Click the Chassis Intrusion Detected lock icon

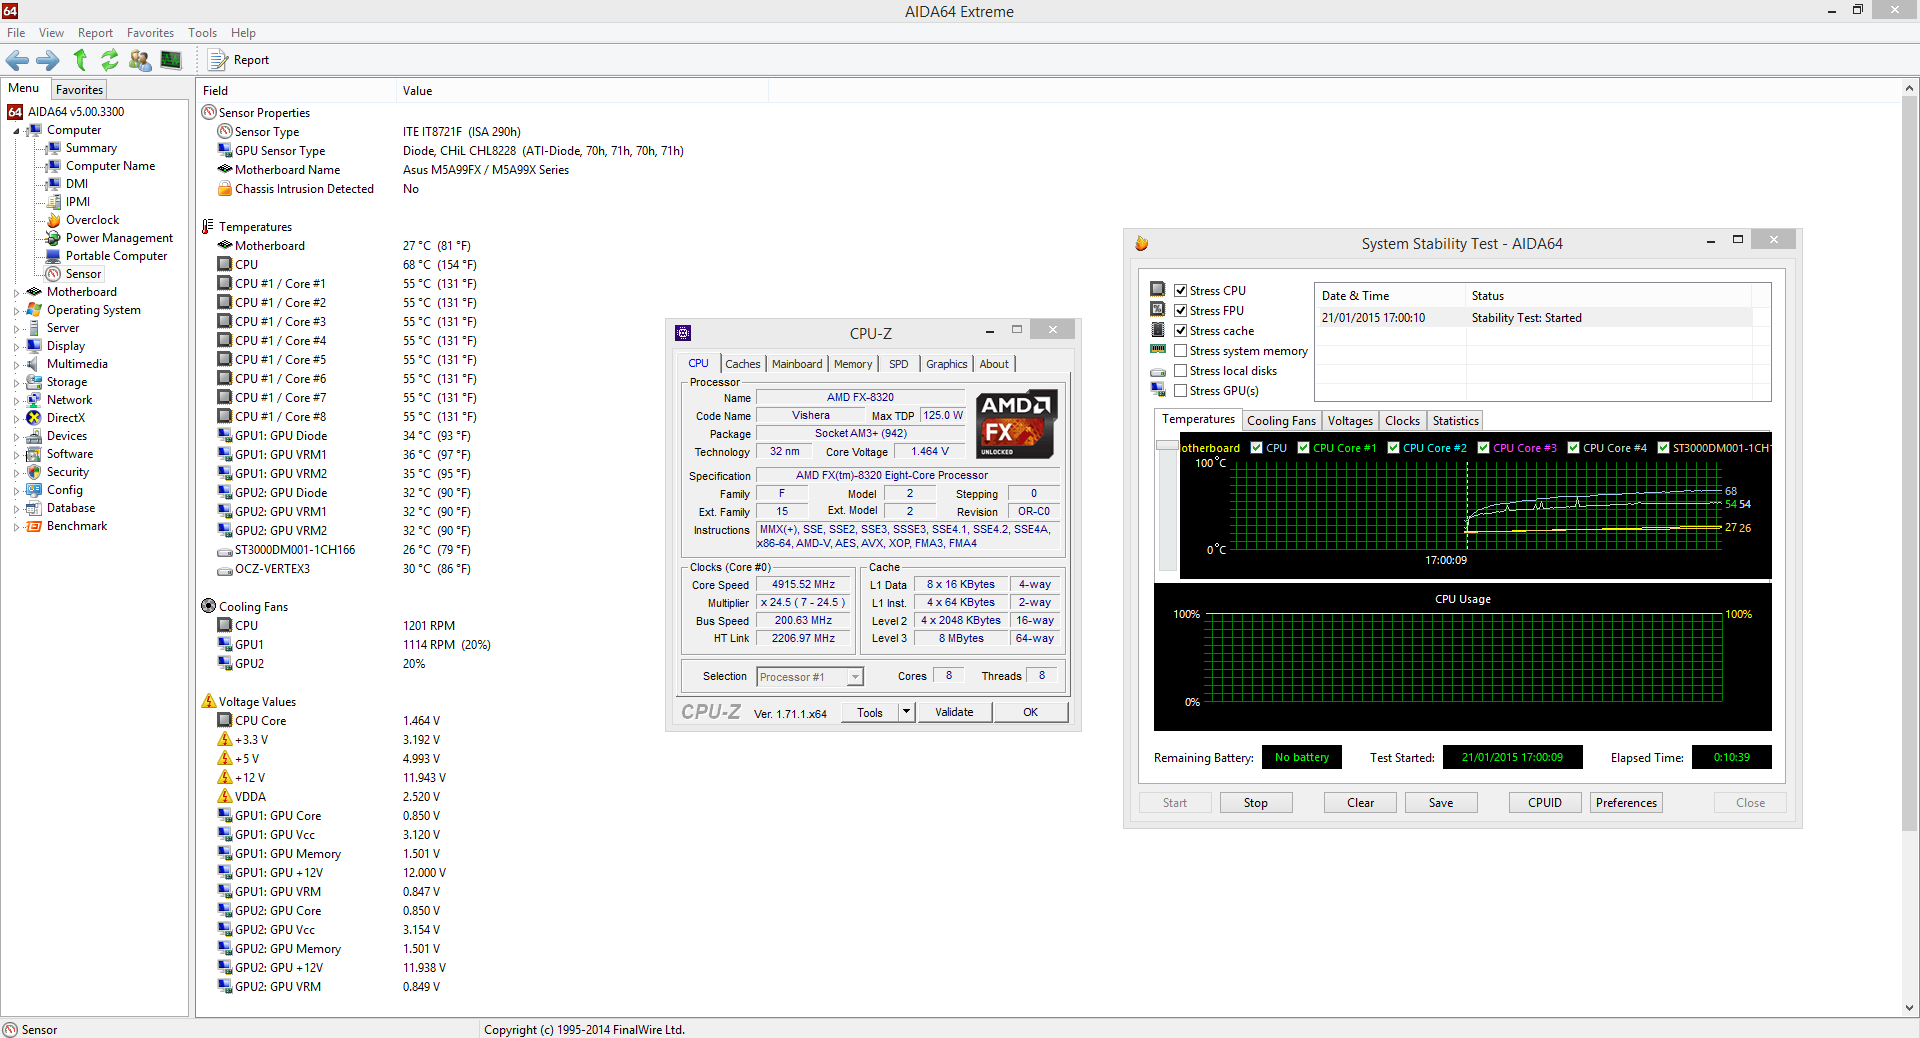click(x=225, y=189)
